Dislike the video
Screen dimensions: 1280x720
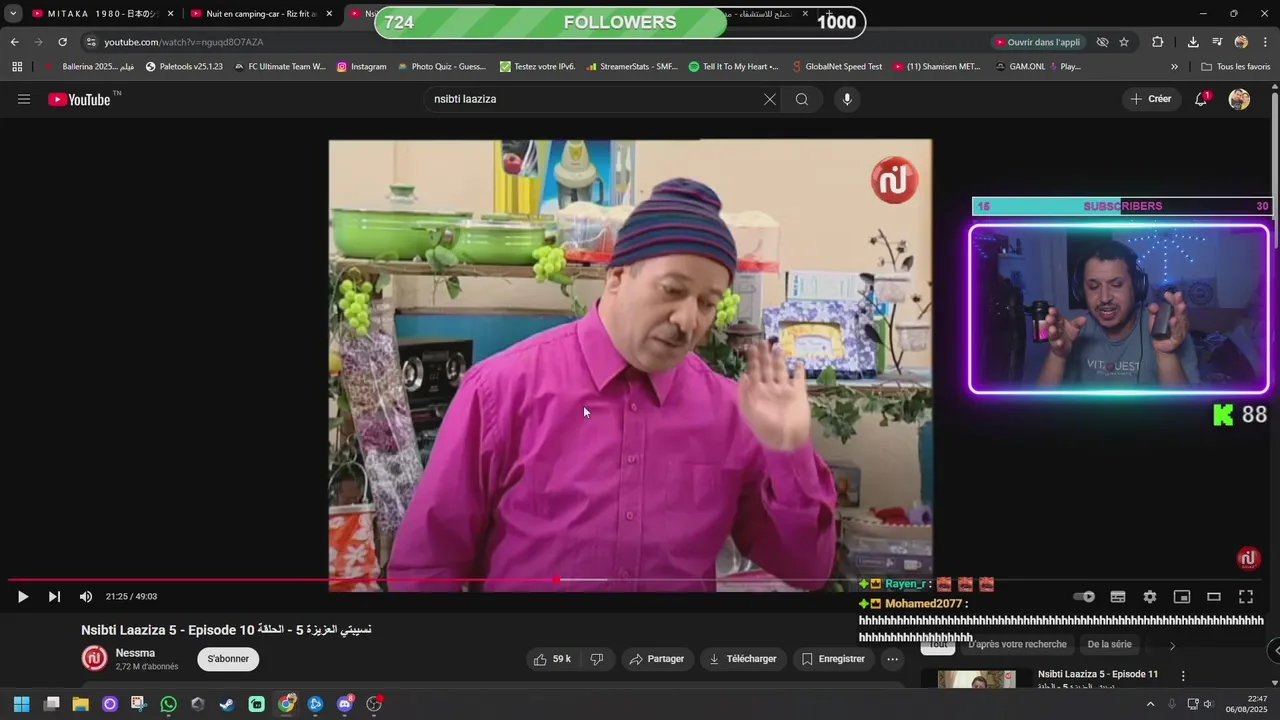tap(597, 659)
